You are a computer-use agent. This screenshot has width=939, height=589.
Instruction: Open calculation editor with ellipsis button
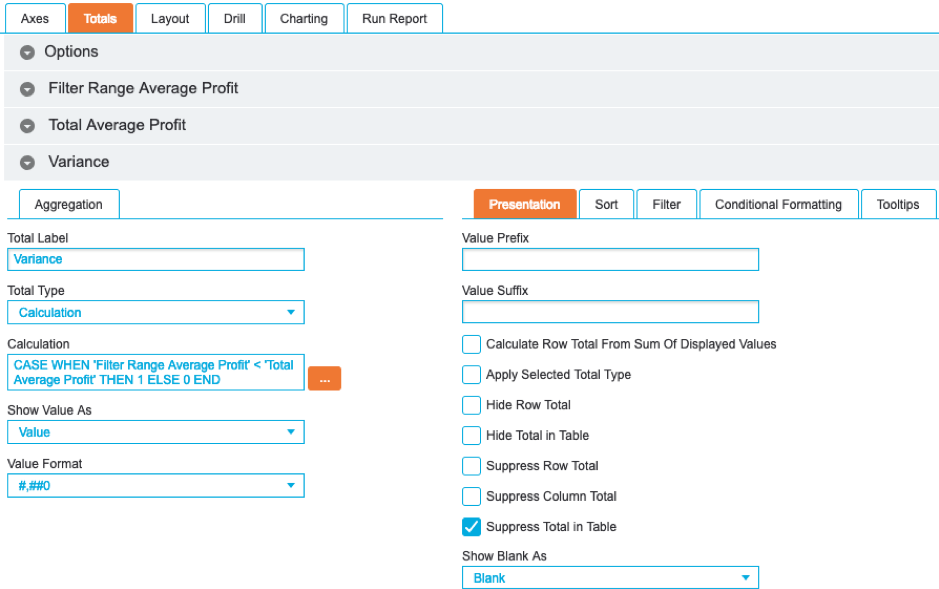(324, 379)
